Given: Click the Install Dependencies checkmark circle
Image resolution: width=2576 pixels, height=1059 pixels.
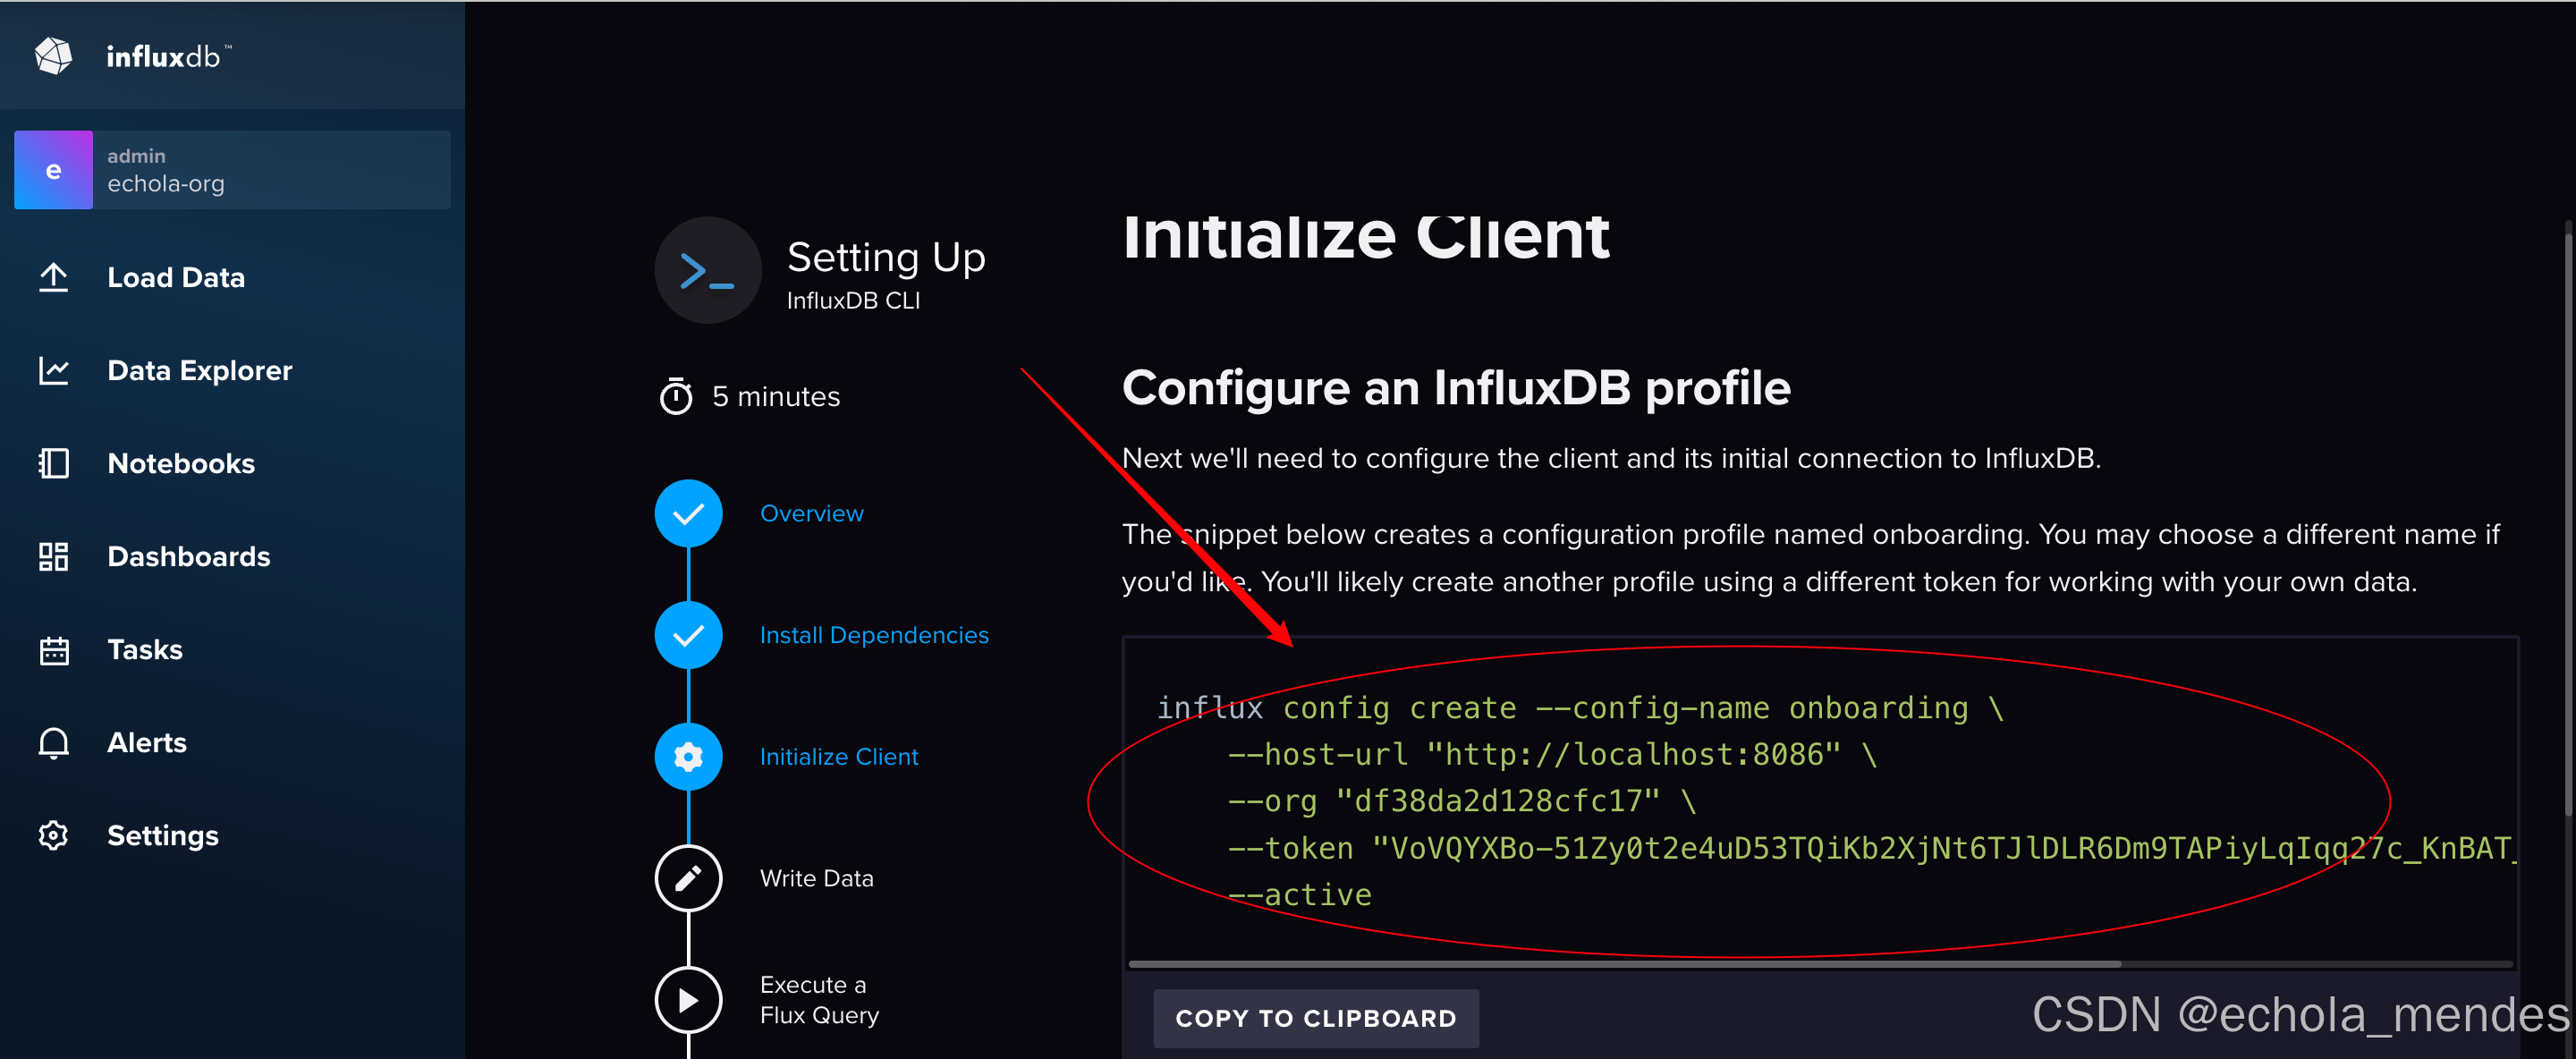Looking at the screenshot, I should [x=689, y=636].
